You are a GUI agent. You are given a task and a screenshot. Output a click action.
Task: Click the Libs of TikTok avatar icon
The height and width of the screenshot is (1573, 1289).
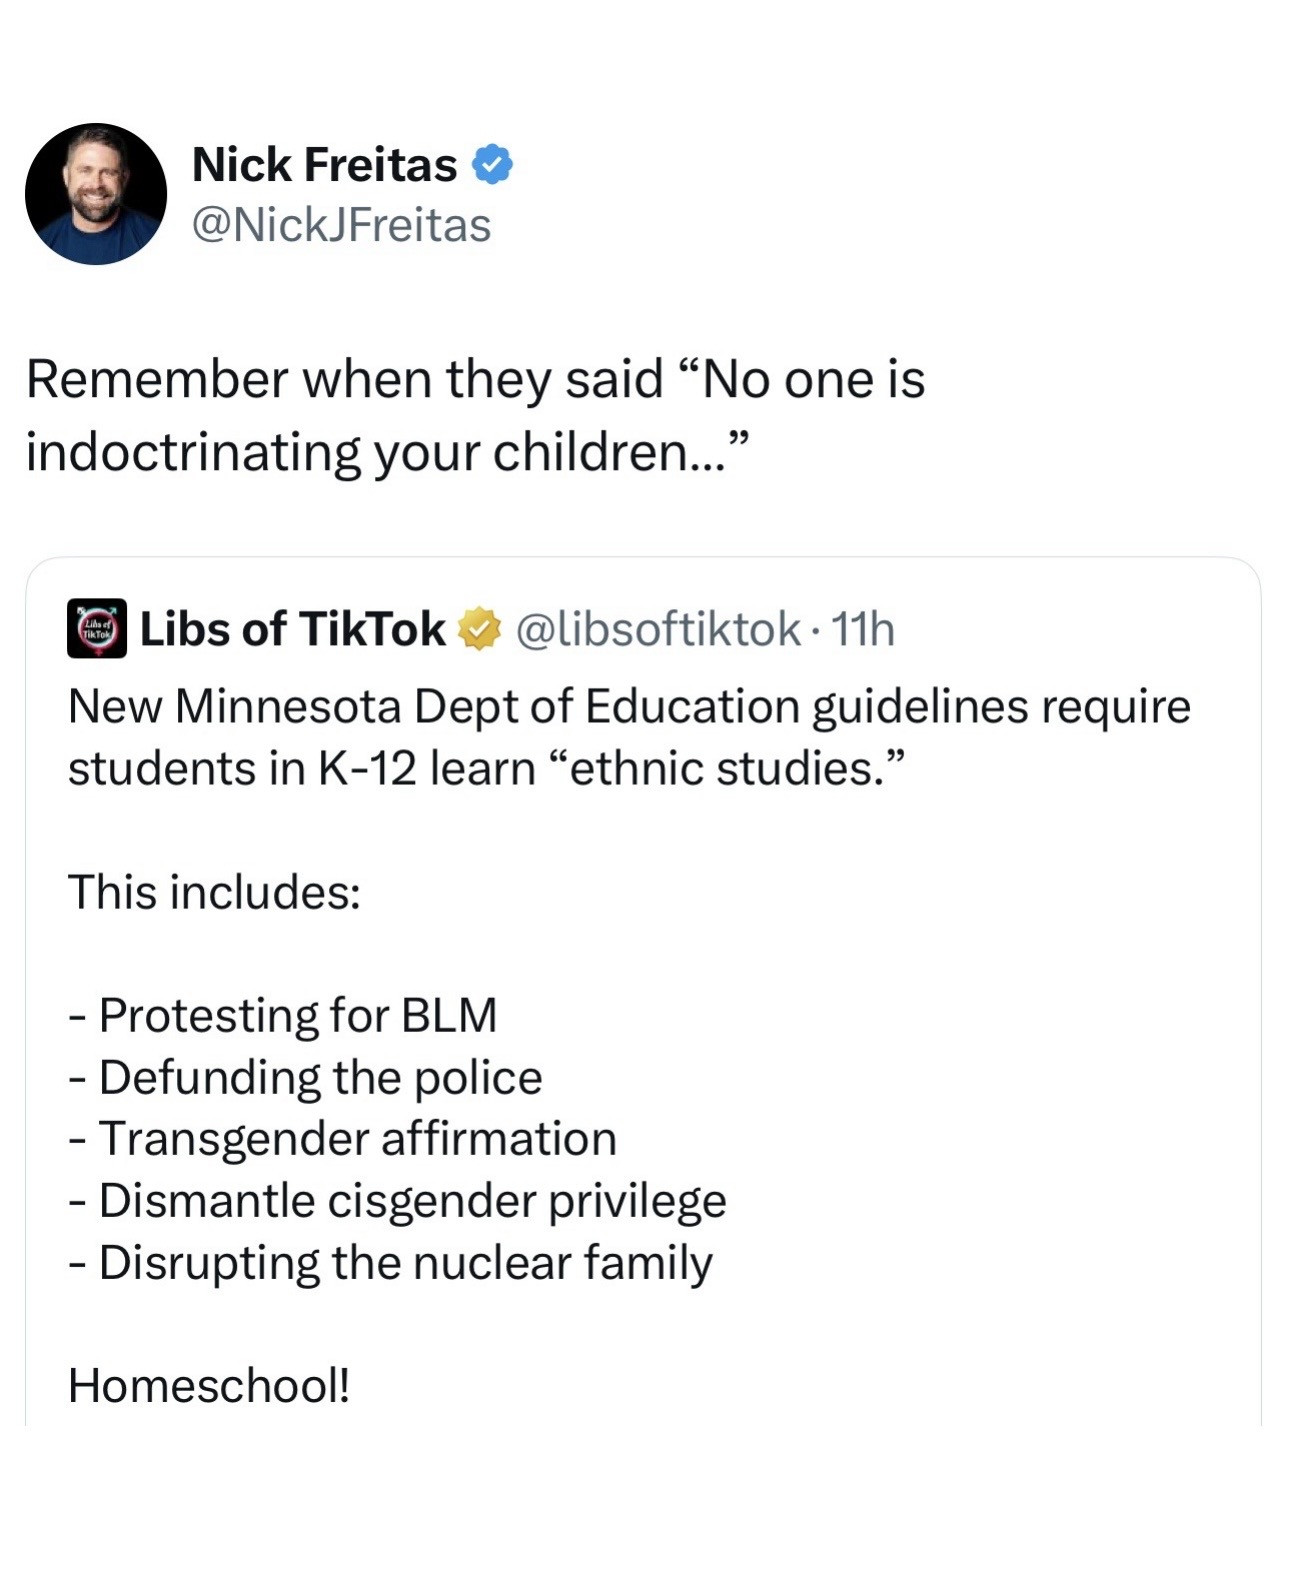coord(97,628)
